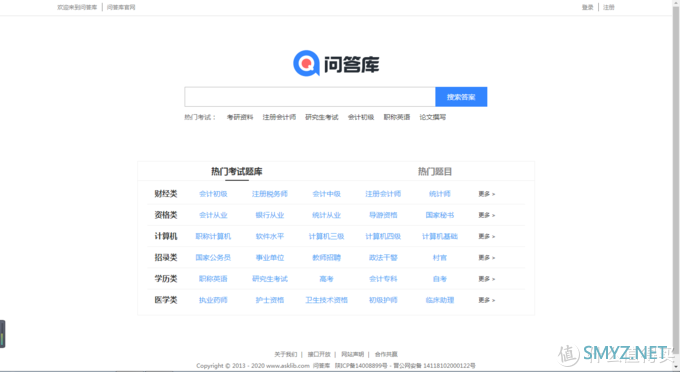The image size is (680, 372).
Task: Open 卫生技术资格 link
Action: point(327,300)
